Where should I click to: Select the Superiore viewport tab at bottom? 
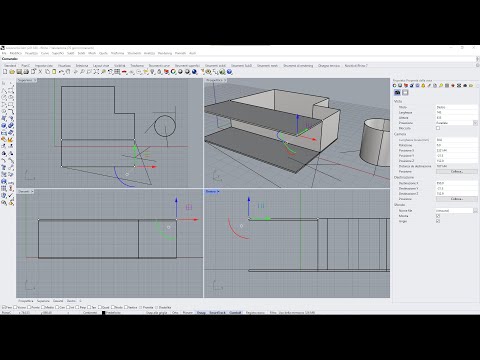43,301
